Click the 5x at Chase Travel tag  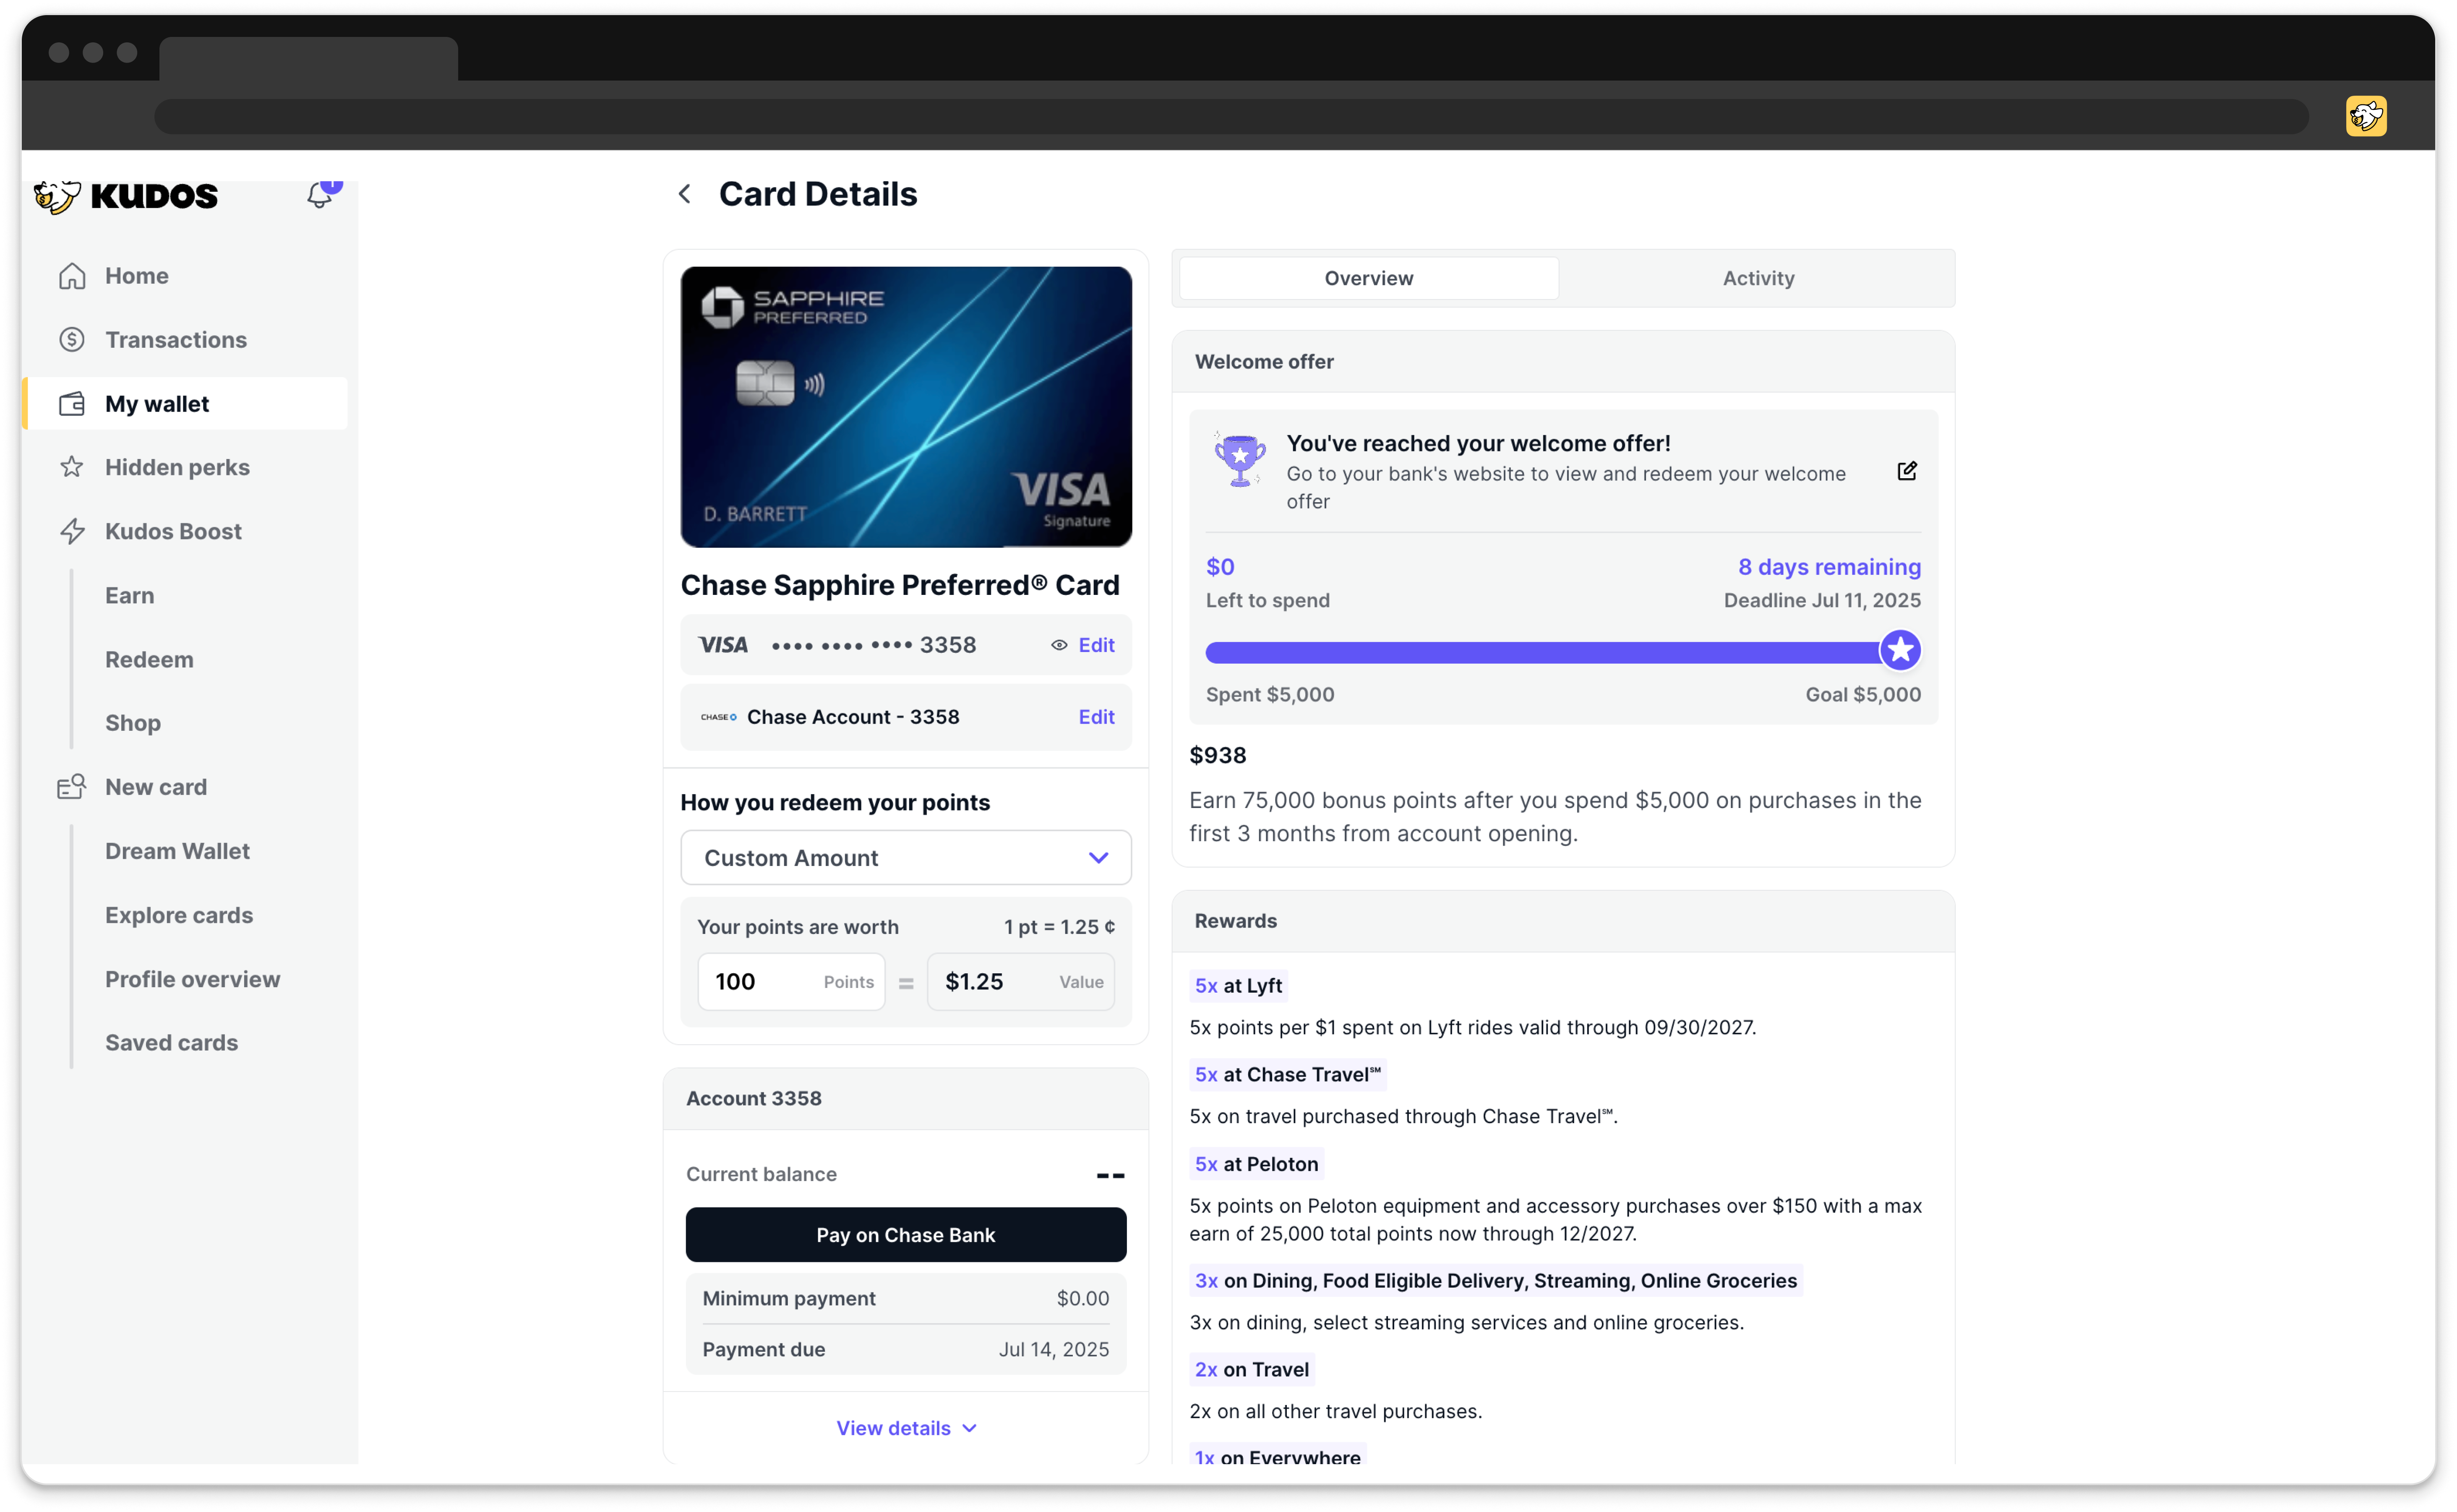click(x=1288, y=1074)
